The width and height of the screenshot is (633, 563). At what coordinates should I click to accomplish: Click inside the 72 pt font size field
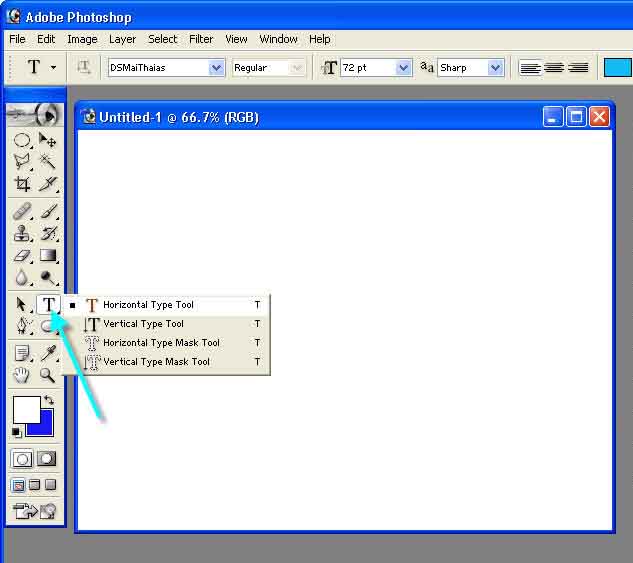pyautogui.click(x=368, y=68)
